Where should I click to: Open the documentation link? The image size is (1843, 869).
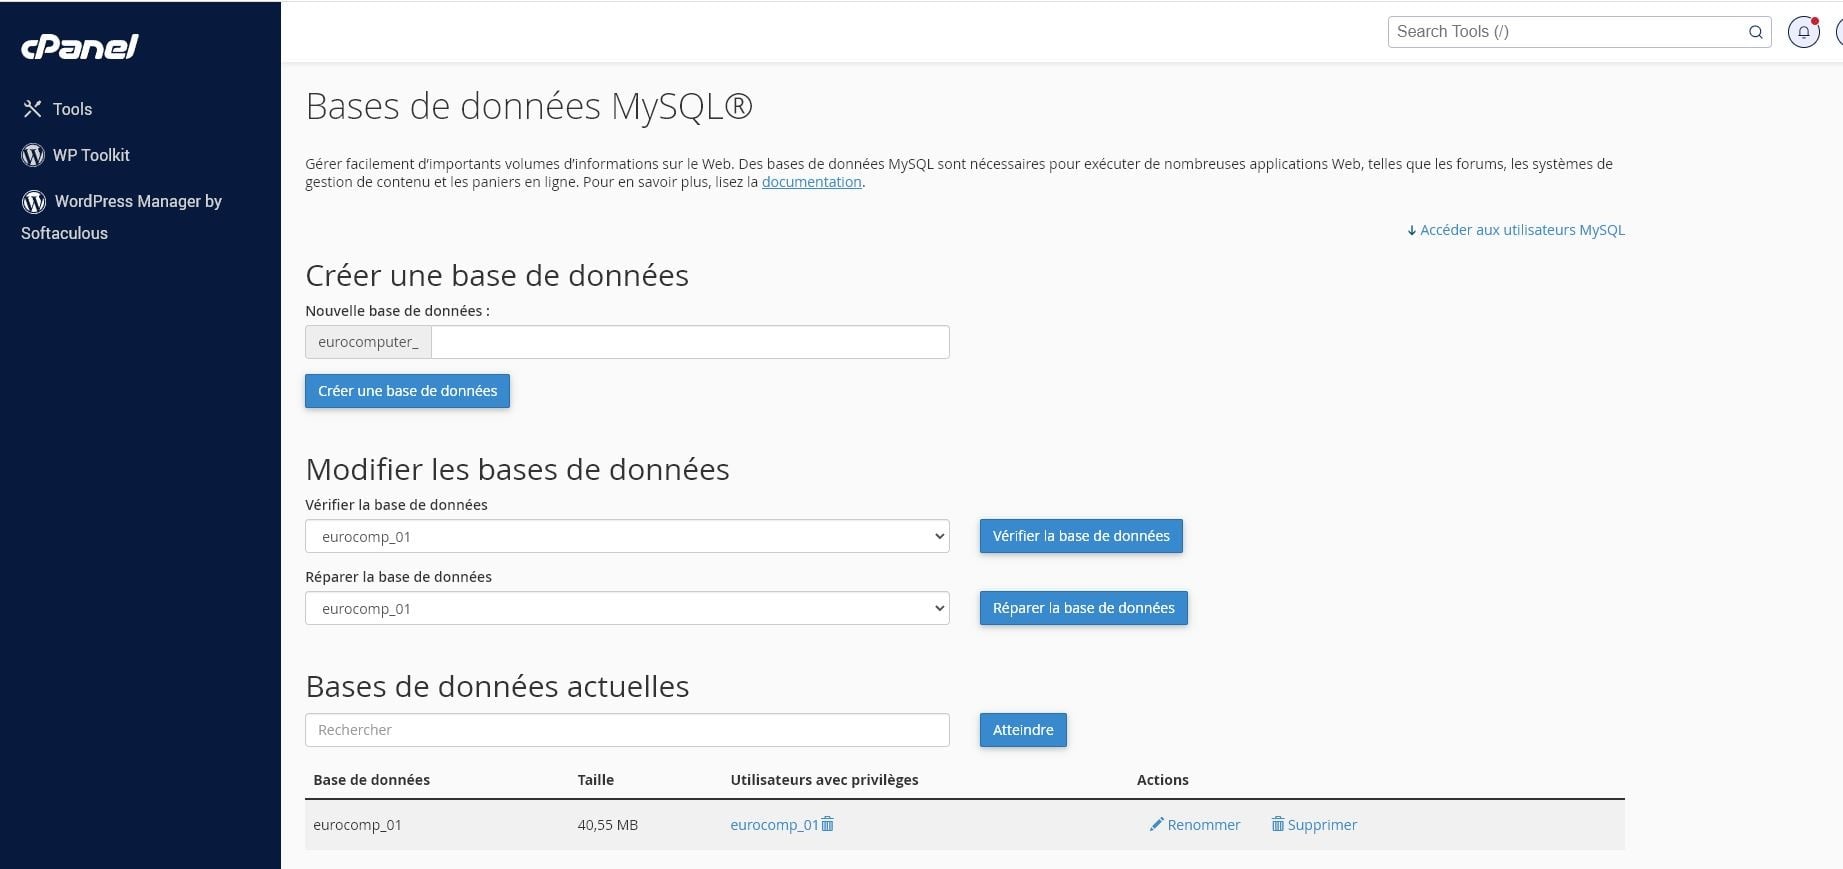811,182
